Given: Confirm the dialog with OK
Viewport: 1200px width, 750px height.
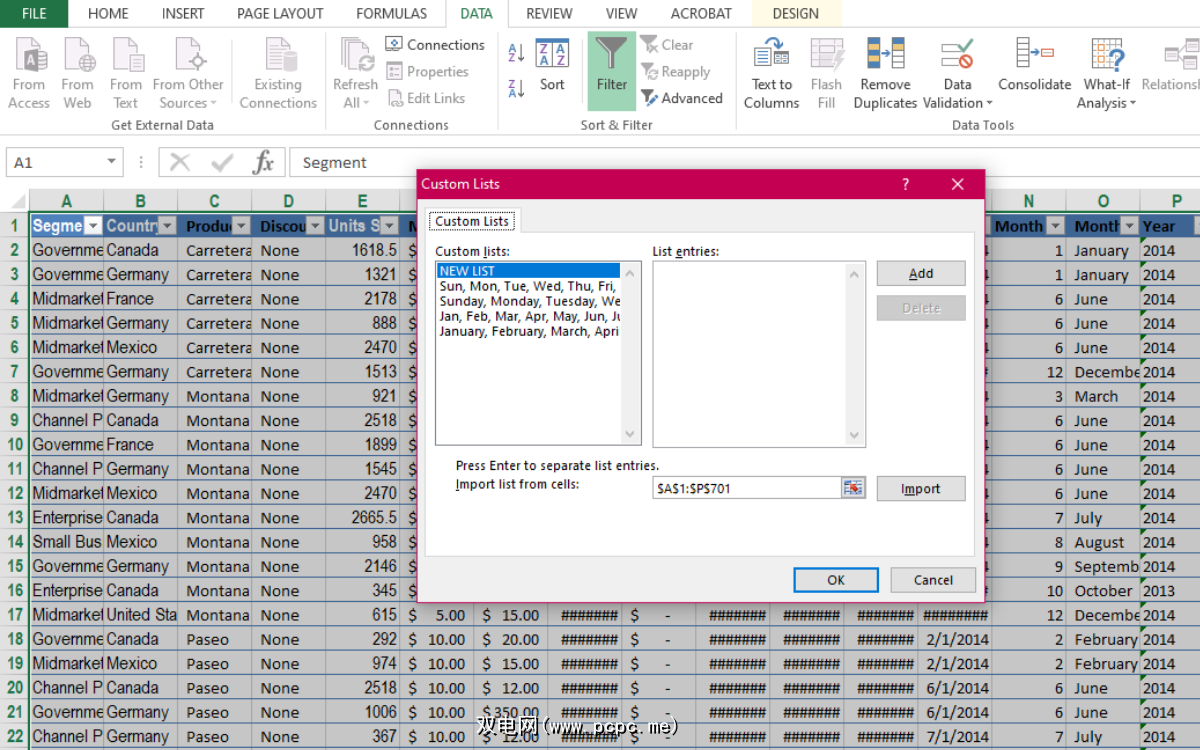Looking at the screenshot, I should pyautogui.click(x=835, y=580).
